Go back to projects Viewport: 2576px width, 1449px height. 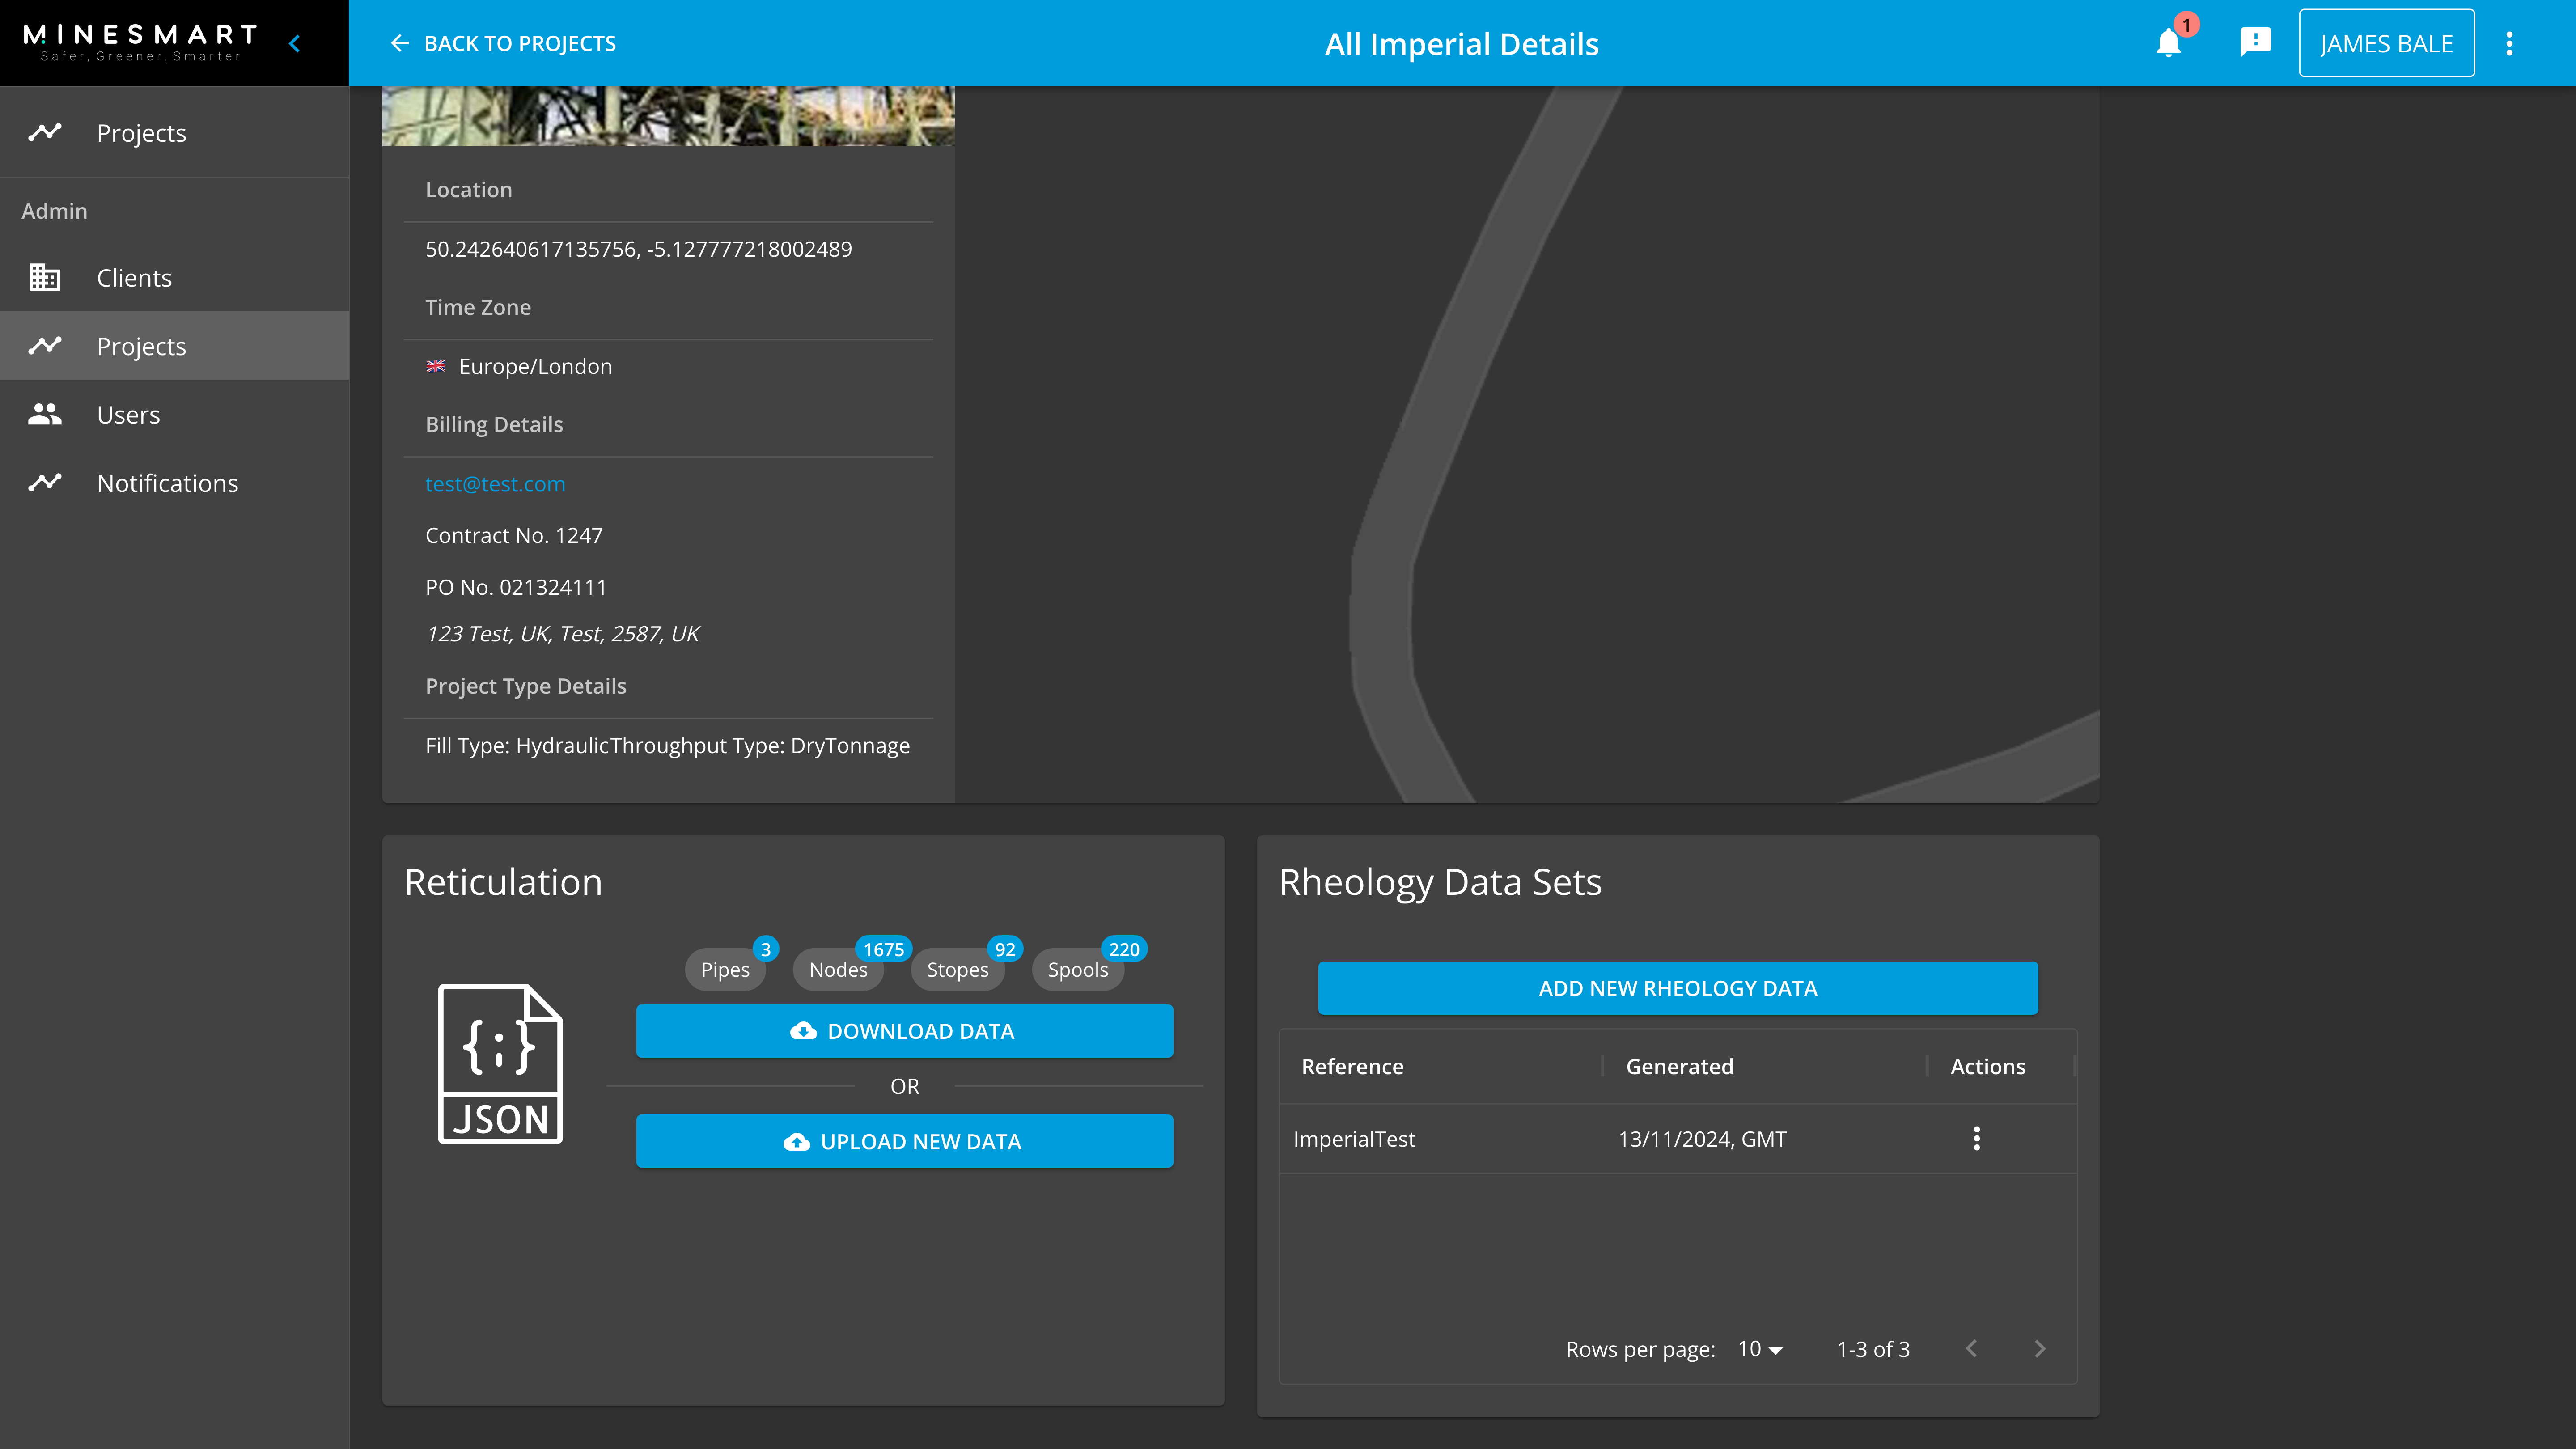click(x=503, y=43)
